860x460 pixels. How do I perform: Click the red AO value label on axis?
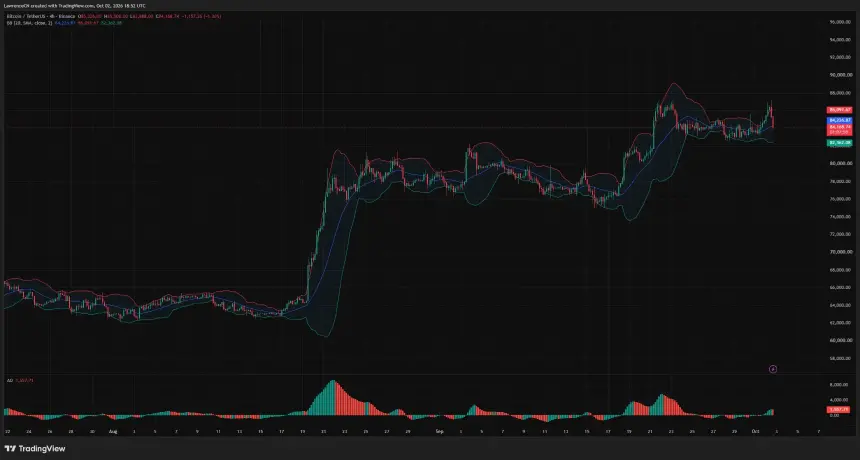pos(839,409)
